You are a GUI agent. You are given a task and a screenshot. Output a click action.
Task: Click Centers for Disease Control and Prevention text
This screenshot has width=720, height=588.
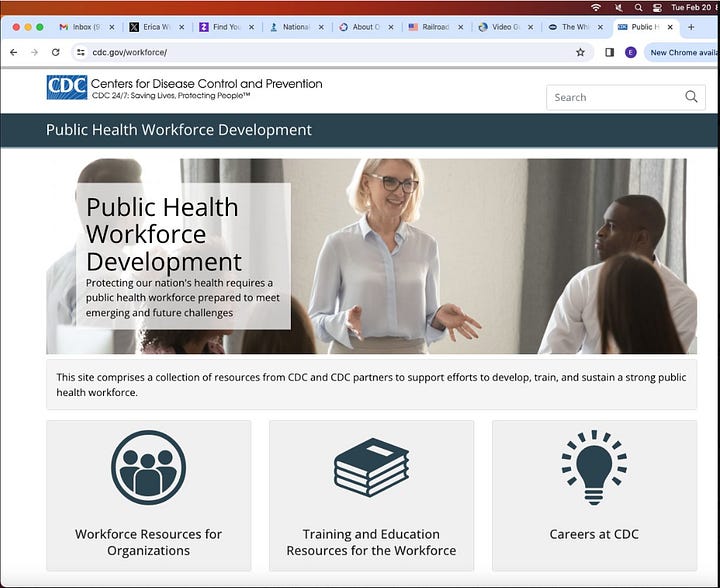point(207,84)
